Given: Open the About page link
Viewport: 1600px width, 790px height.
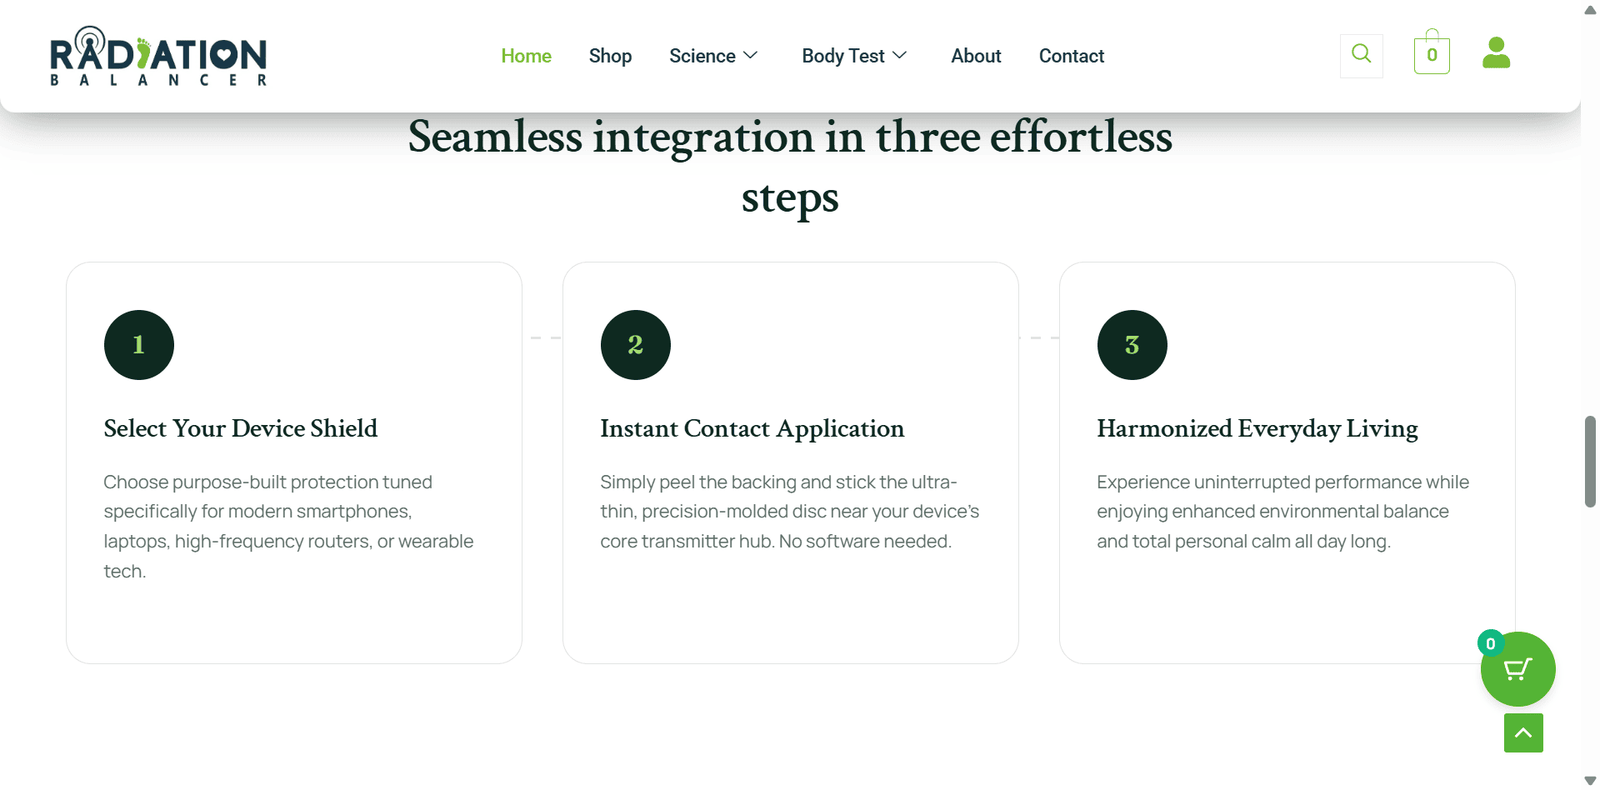Looking at the screenshot, I should coord(976,56).
